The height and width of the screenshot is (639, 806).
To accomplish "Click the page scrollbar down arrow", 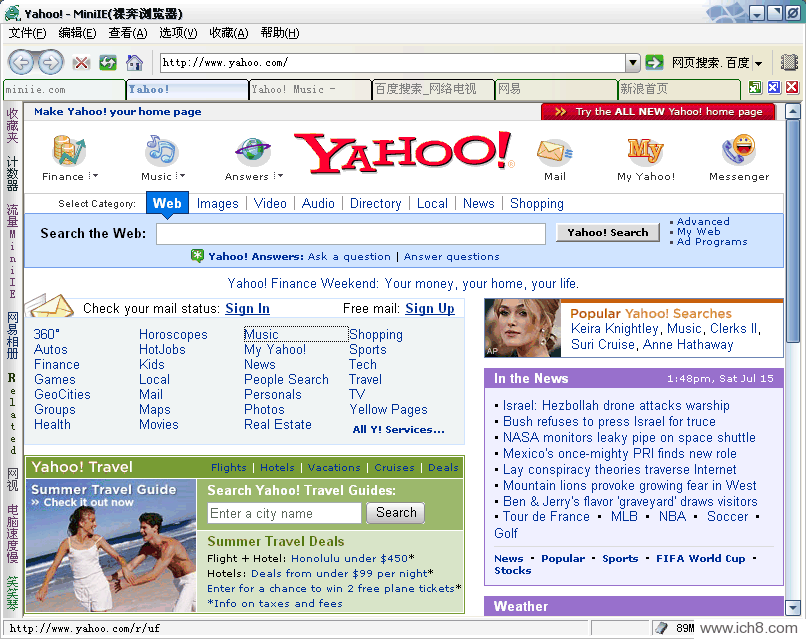I will point(793,608).
